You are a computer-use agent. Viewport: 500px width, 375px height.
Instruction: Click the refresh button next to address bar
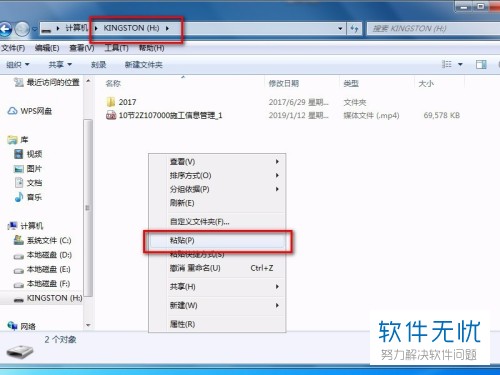tap(354, 29)
